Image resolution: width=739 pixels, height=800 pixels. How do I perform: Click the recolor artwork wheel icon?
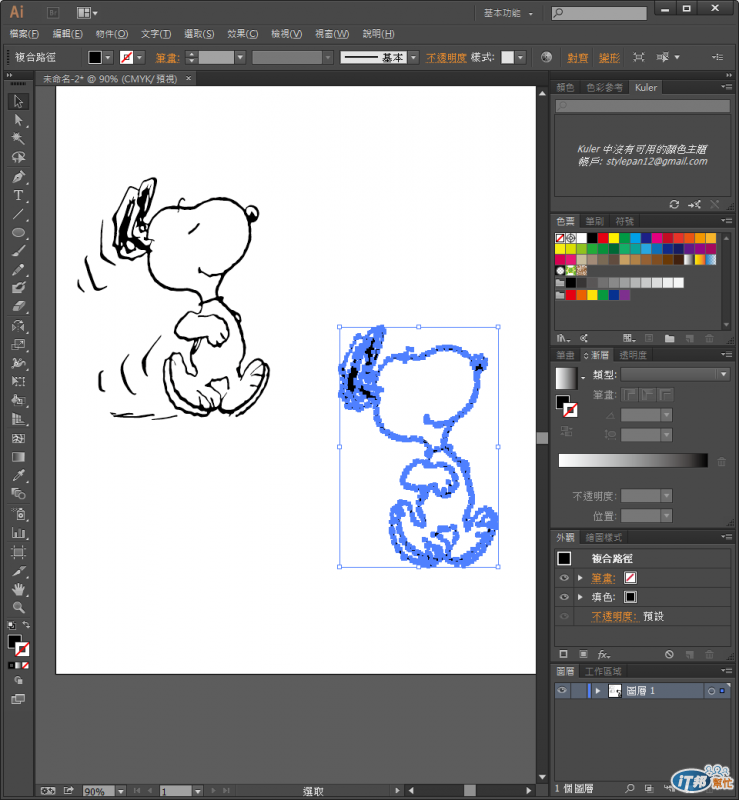click(x=546, y=57)
